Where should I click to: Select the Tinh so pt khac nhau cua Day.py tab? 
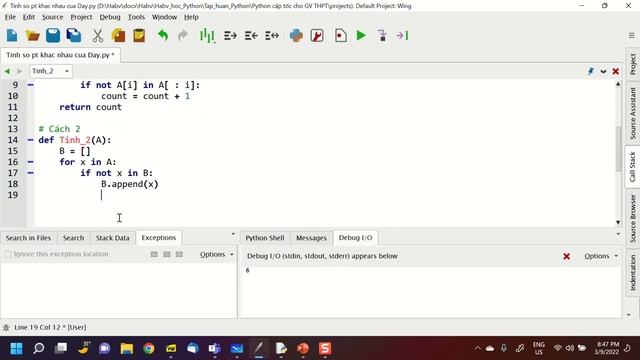(x=60, y=55)
